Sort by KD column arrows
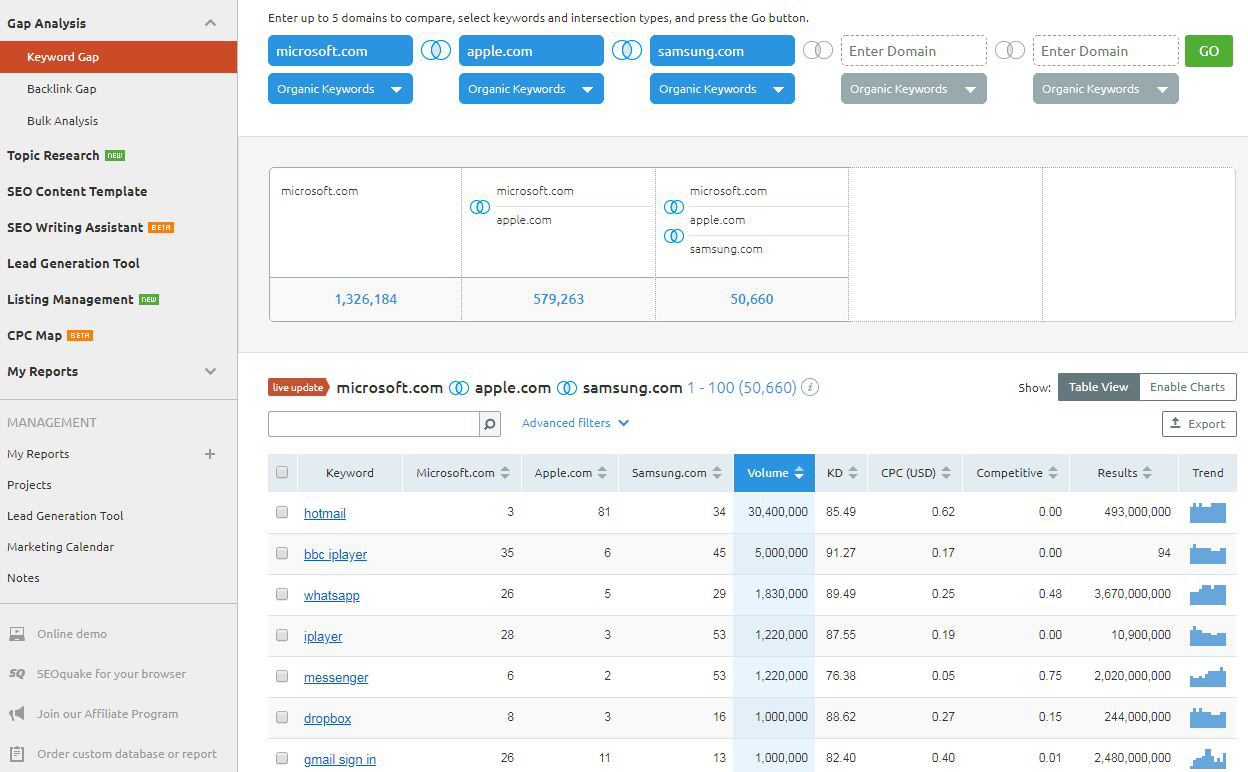The image size is (1248, 772). 853,473
